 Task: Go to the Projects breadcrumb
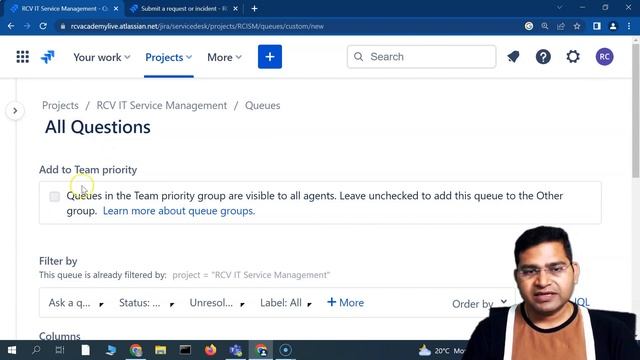60,105
